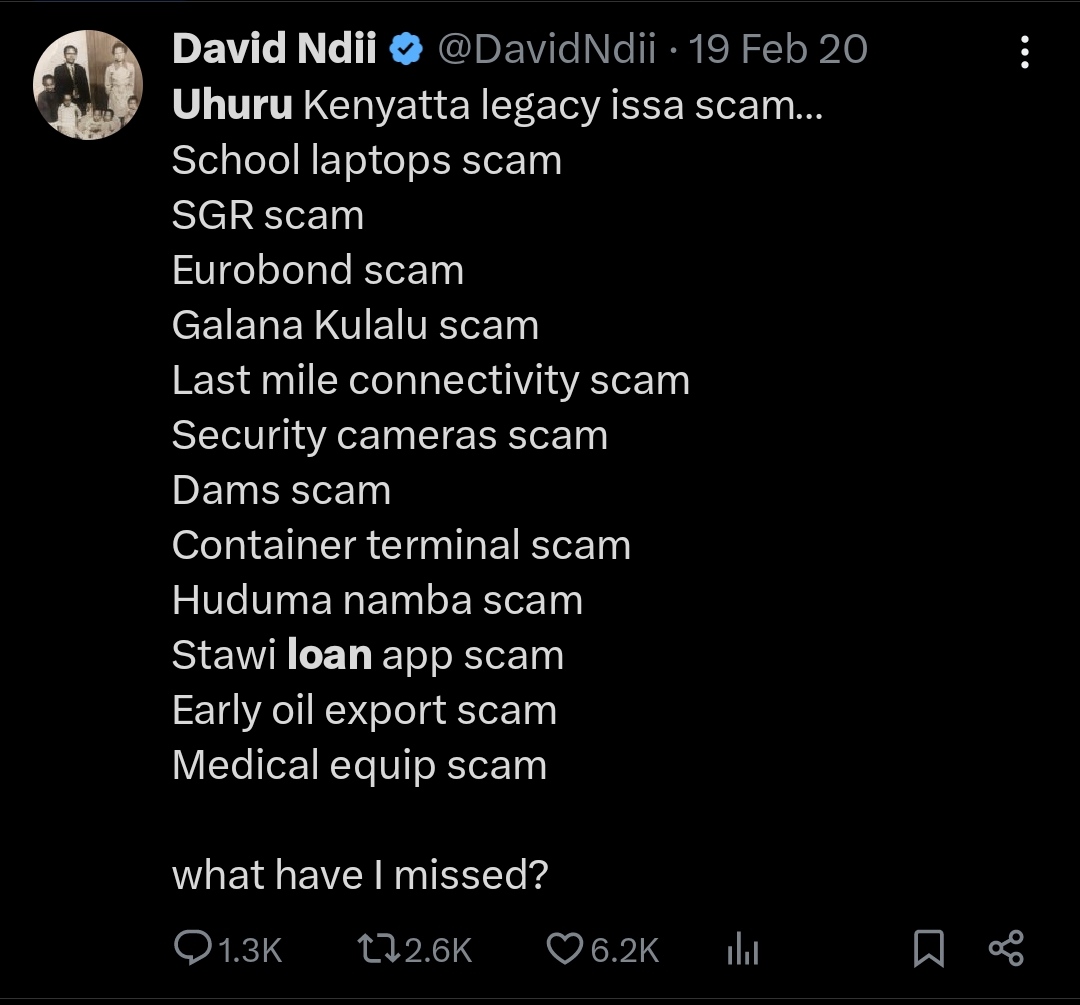Open the share icon options
This screenshot has width=1080, height=1005.
1005,948
